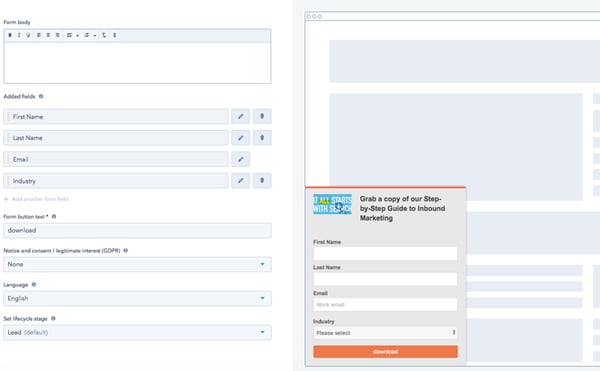The image size is (600, 371).
Task: Show info tooltip next to Added fields
Action: point(41,96)
